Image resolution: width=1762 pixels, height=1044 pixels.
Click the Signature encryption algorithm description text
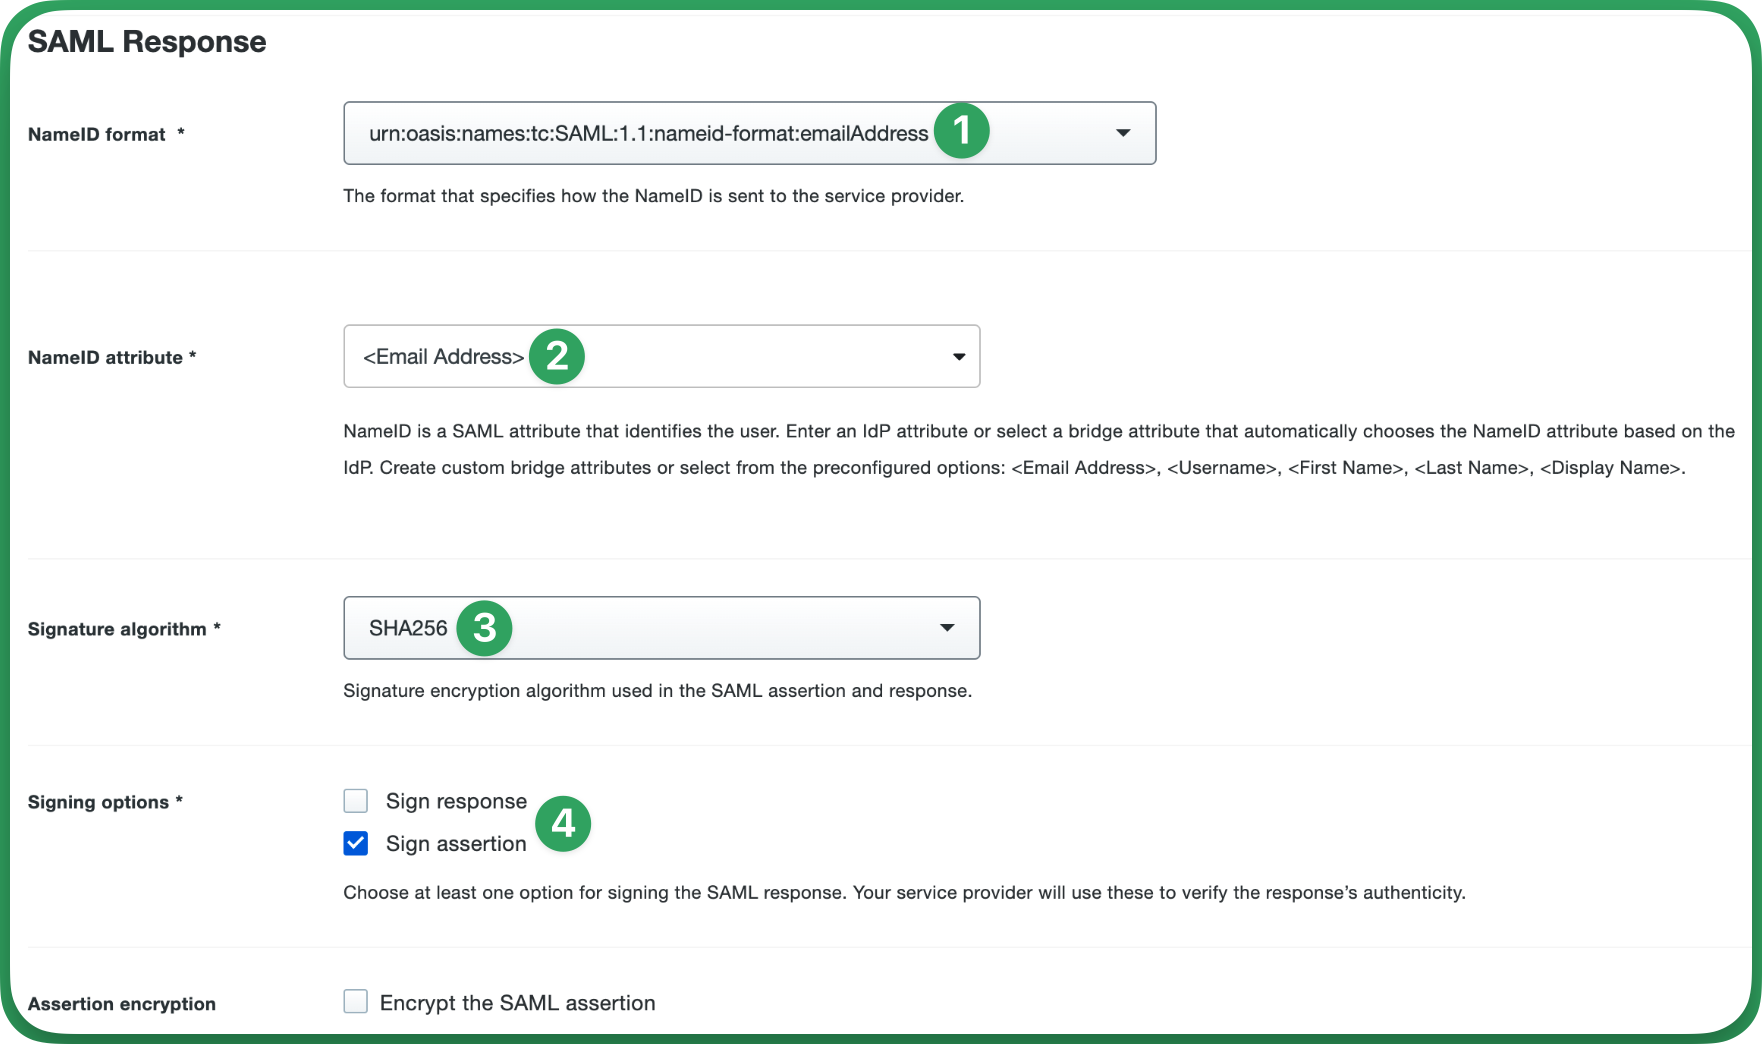[x=658, y=691]
